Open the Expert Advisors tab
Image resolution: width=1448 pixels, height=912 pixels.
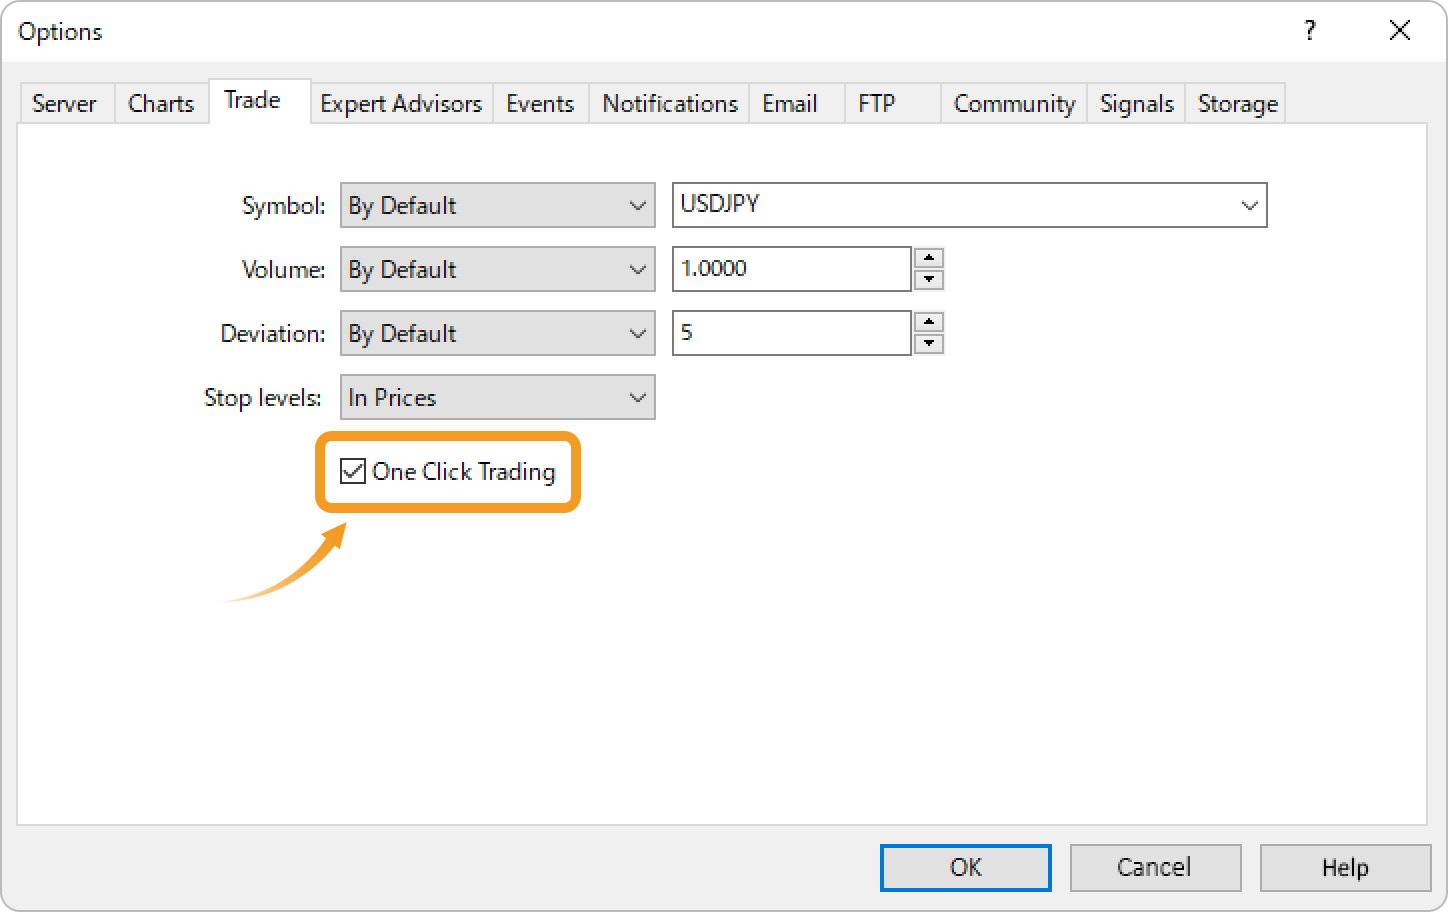click(x=400, y=103)
